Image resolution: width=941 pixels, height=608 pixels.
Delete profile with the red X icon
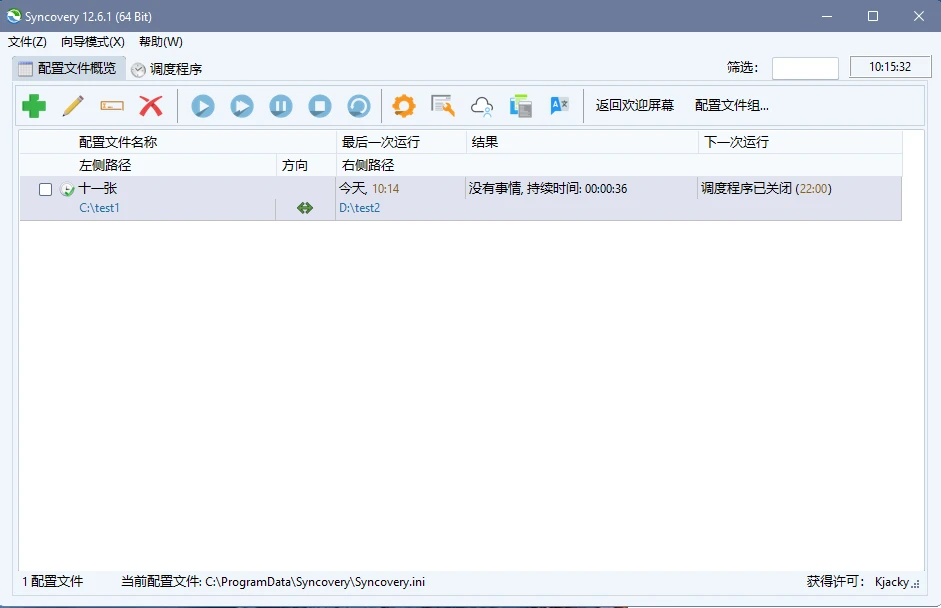click(151, 106)
